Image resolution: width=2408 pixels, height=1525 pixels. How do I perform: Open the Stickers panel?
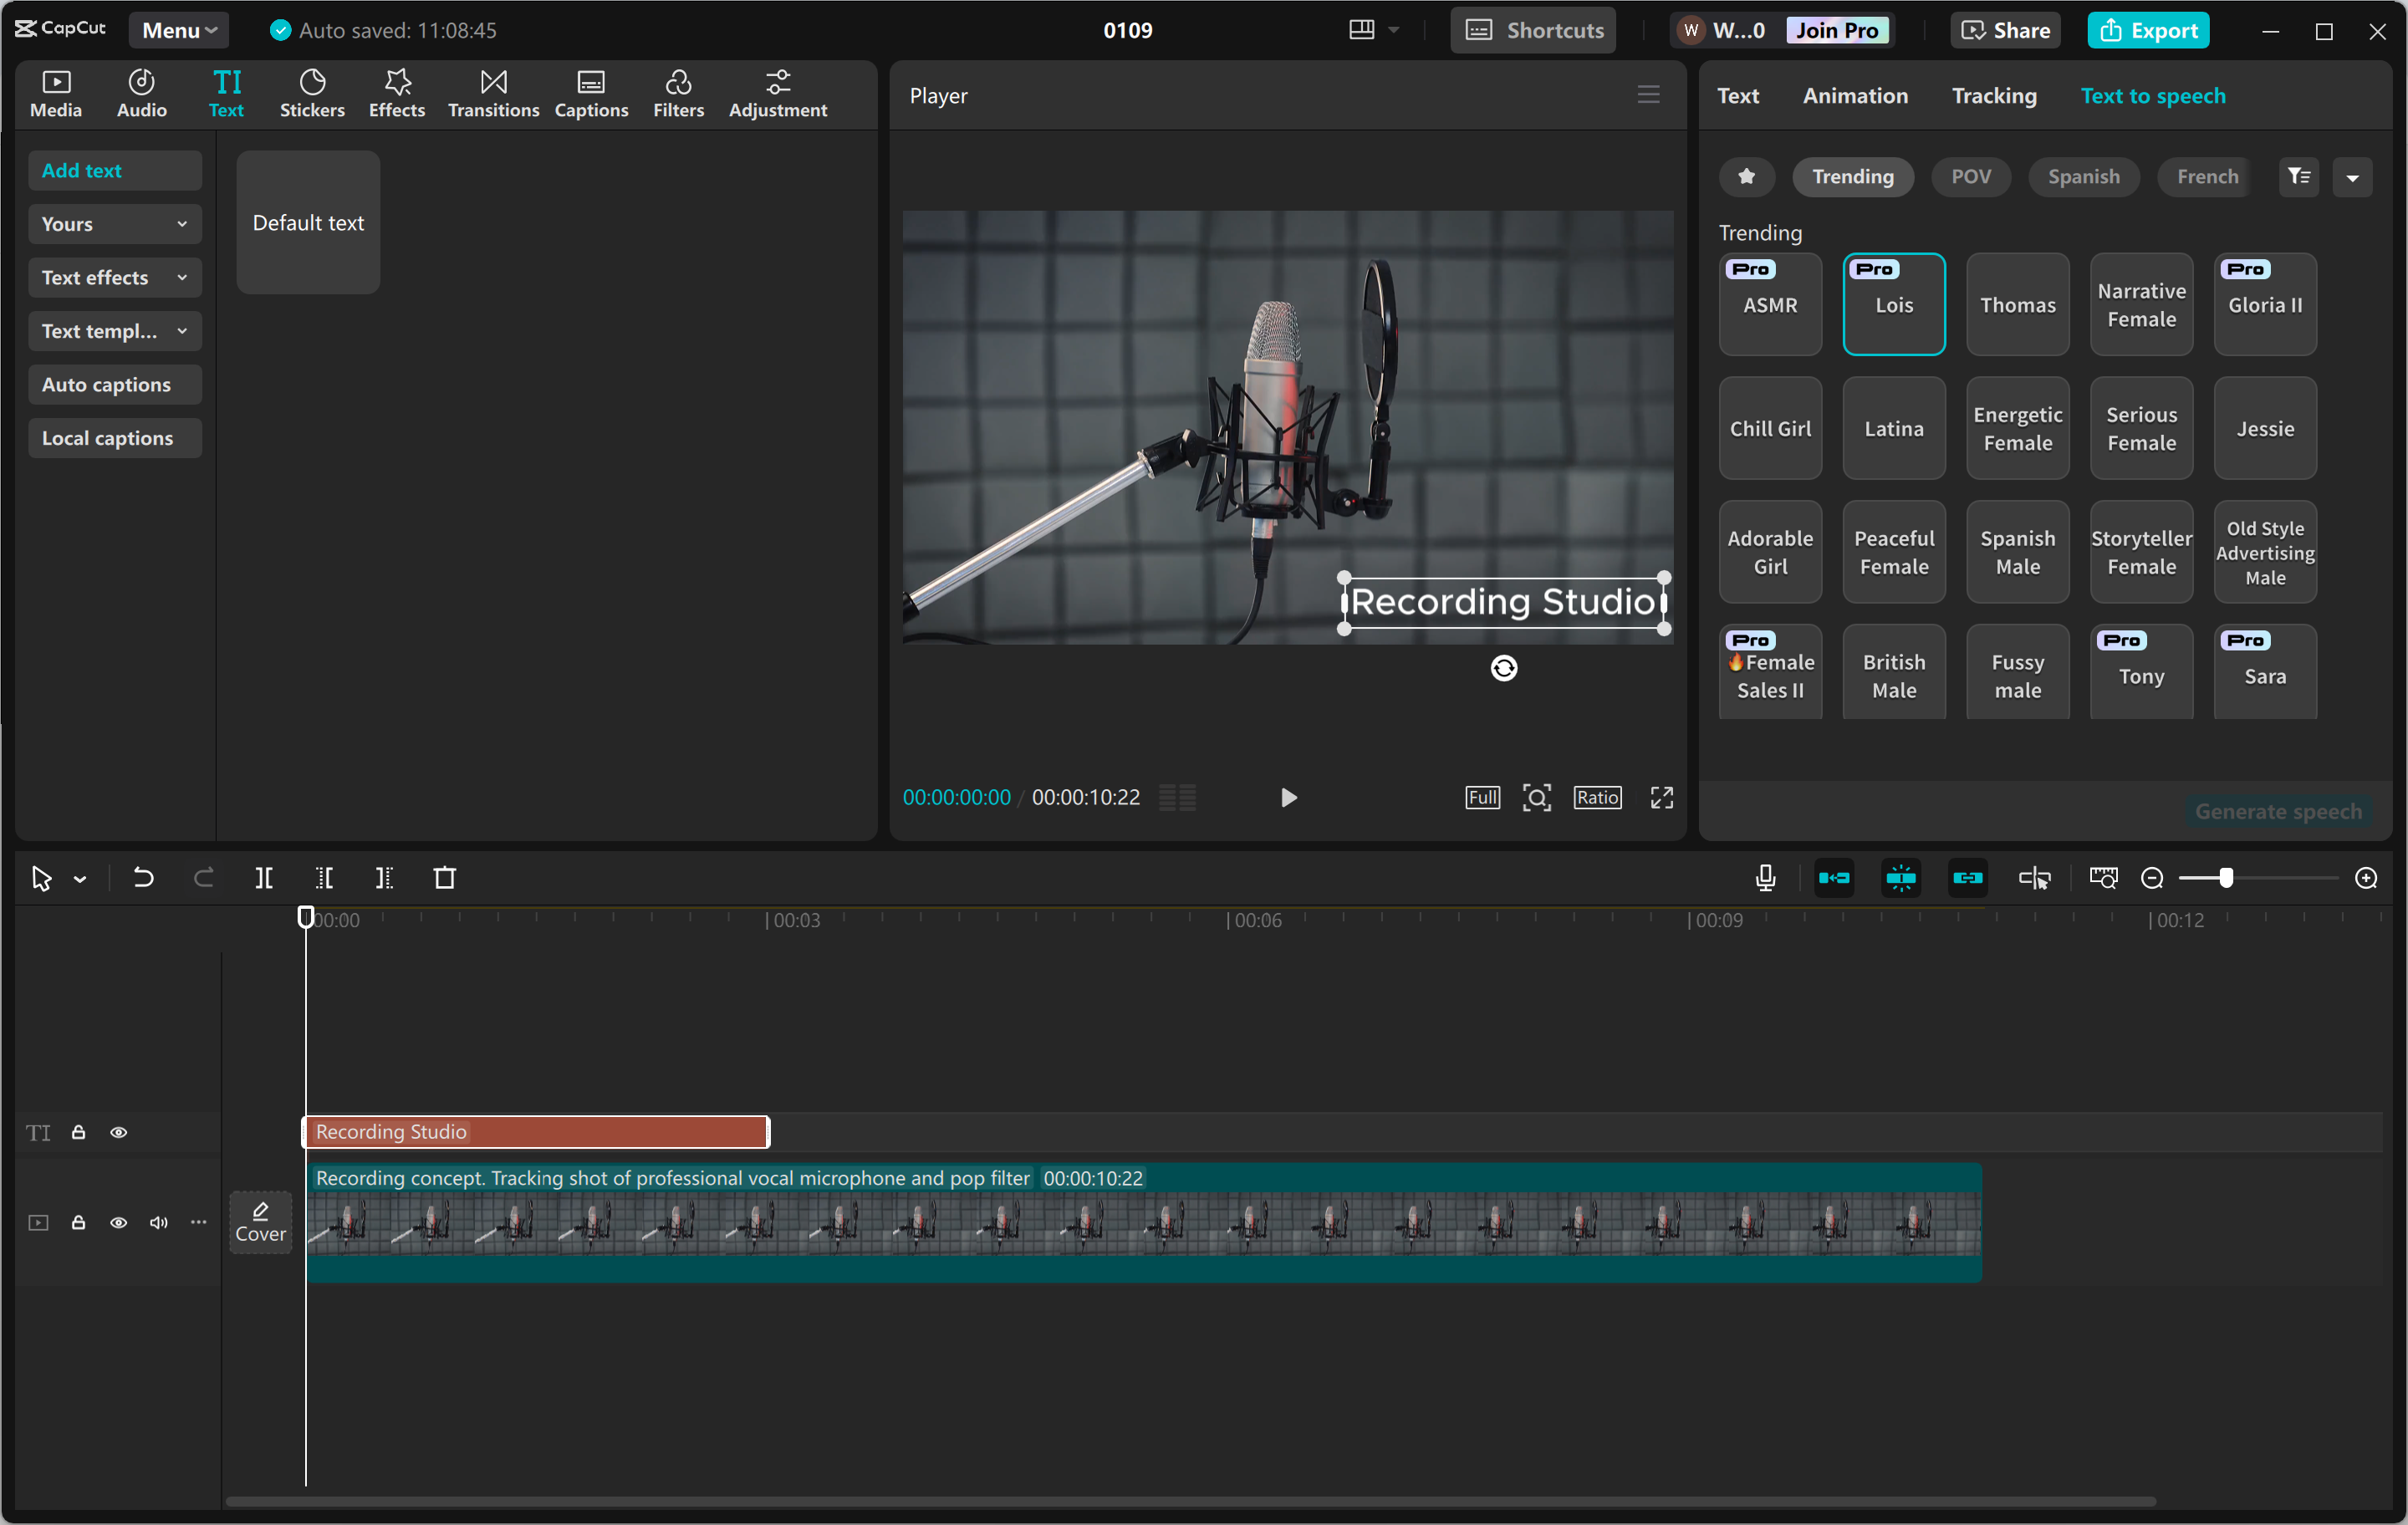click(312, 93)
